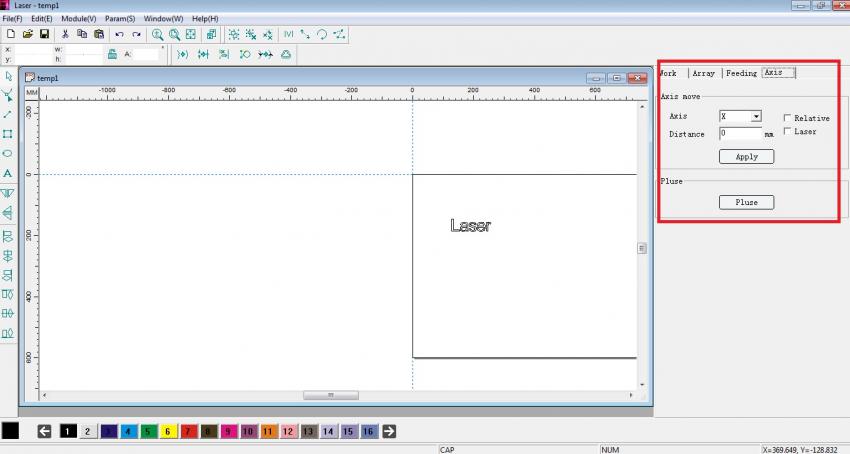Select the Rectangle drawing tool
This screenshot has height=454, width=850.
[8, 133]
